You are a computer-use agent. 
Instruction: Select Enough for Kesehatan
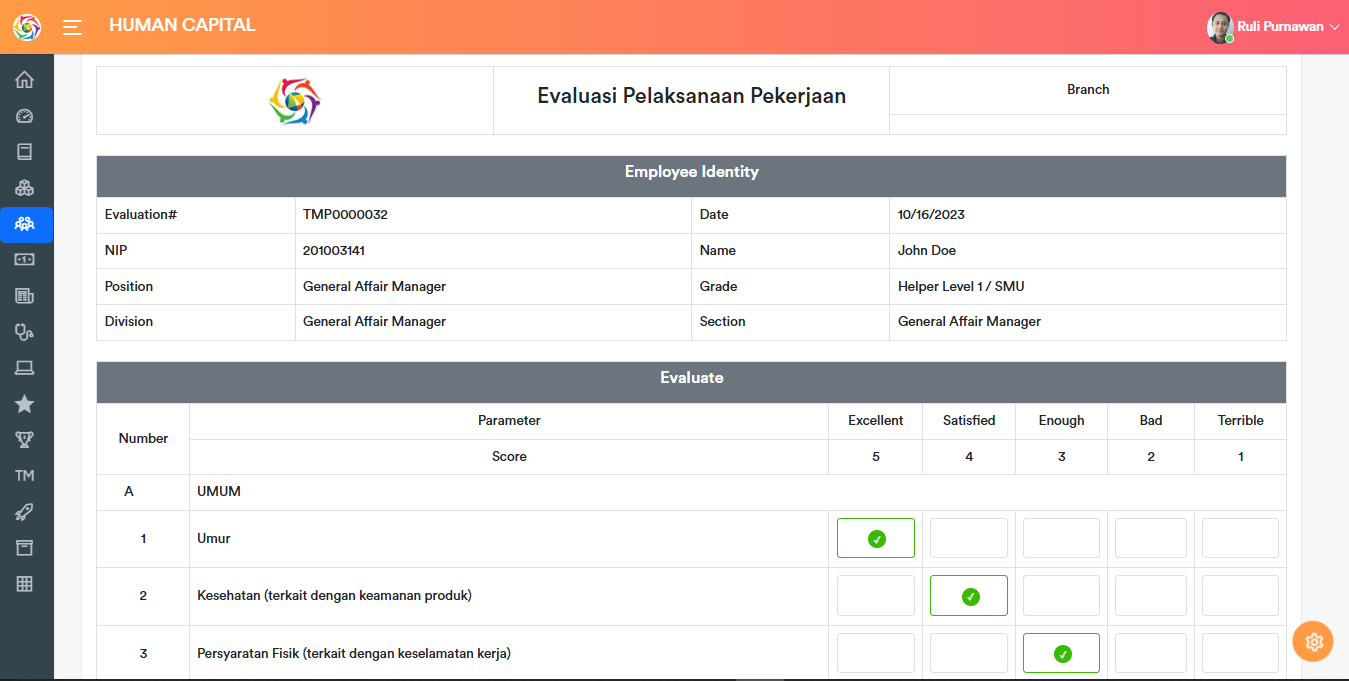1061,595
